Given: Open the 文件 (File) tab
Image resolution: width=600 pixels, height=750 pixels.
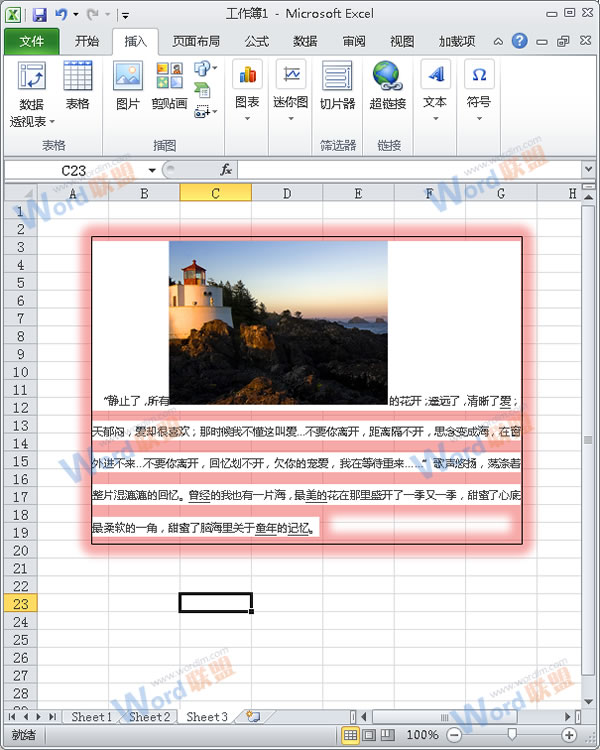Looking at the screenshot, I should point(32,42).
